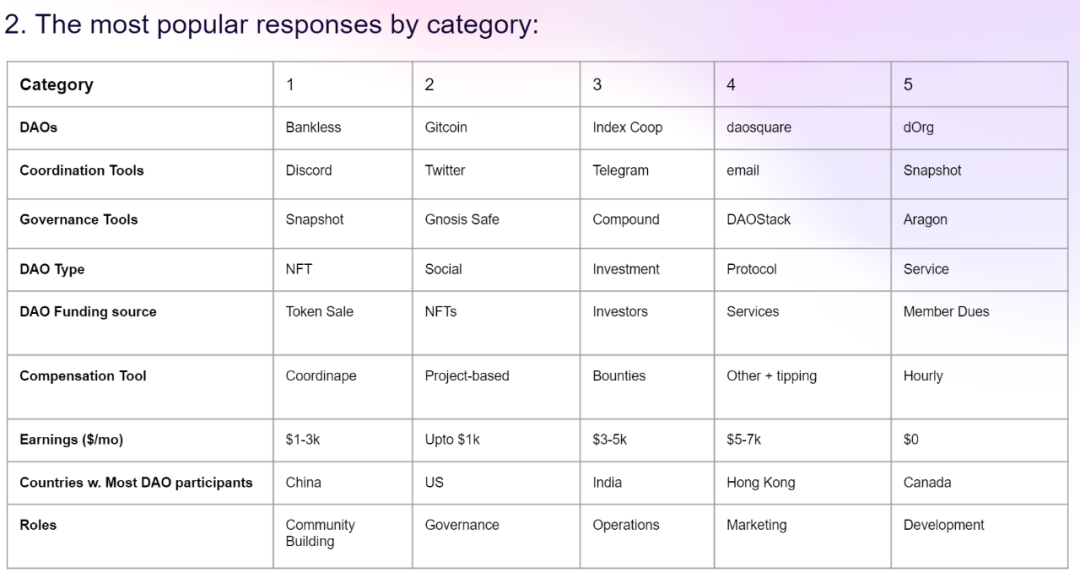
Task: Click the 'Upto $1k' earnings cell
Action: pyautogui.click(x=496, y=440)
